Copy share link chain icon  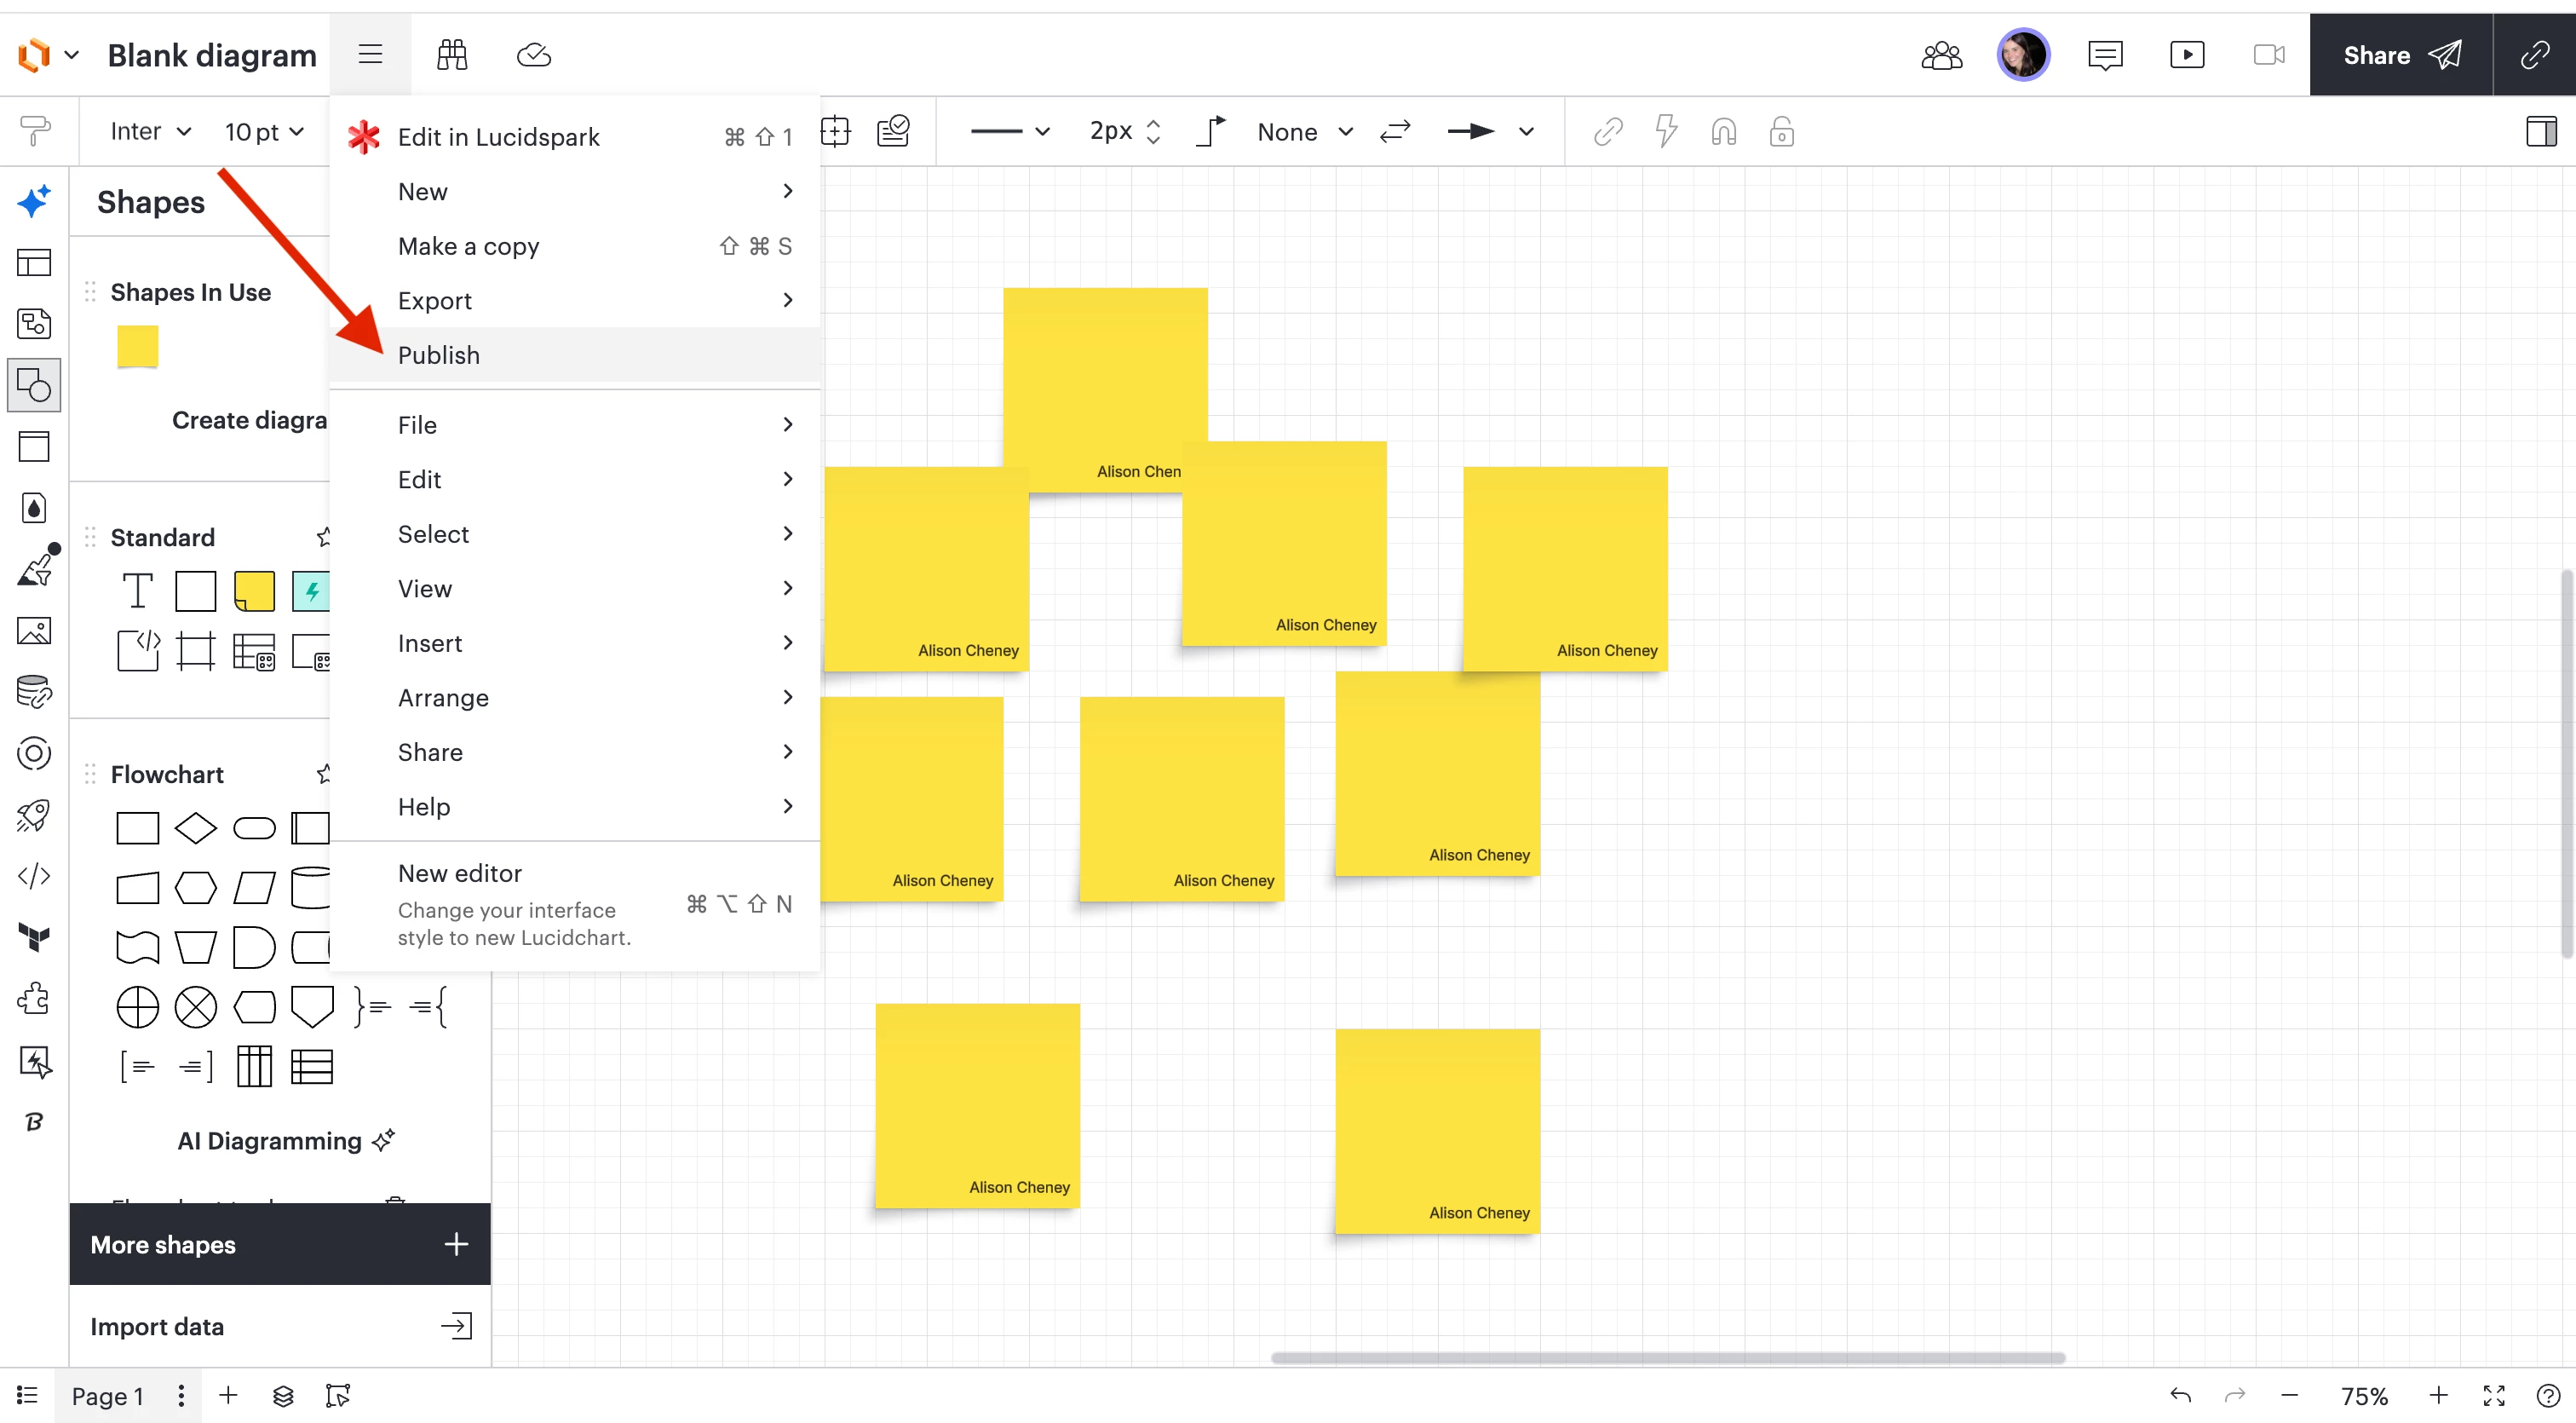coord(2534,55)
